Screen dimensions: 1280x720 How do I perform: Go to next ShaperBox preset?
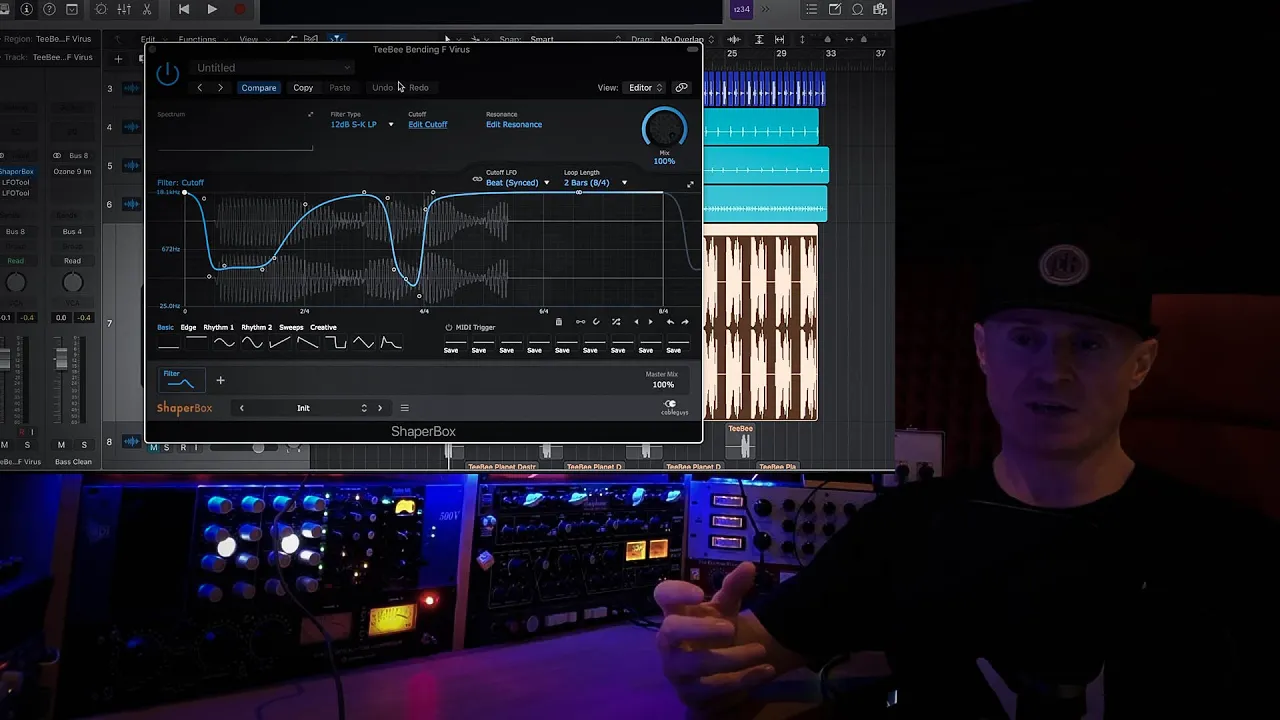coord(380,408)
